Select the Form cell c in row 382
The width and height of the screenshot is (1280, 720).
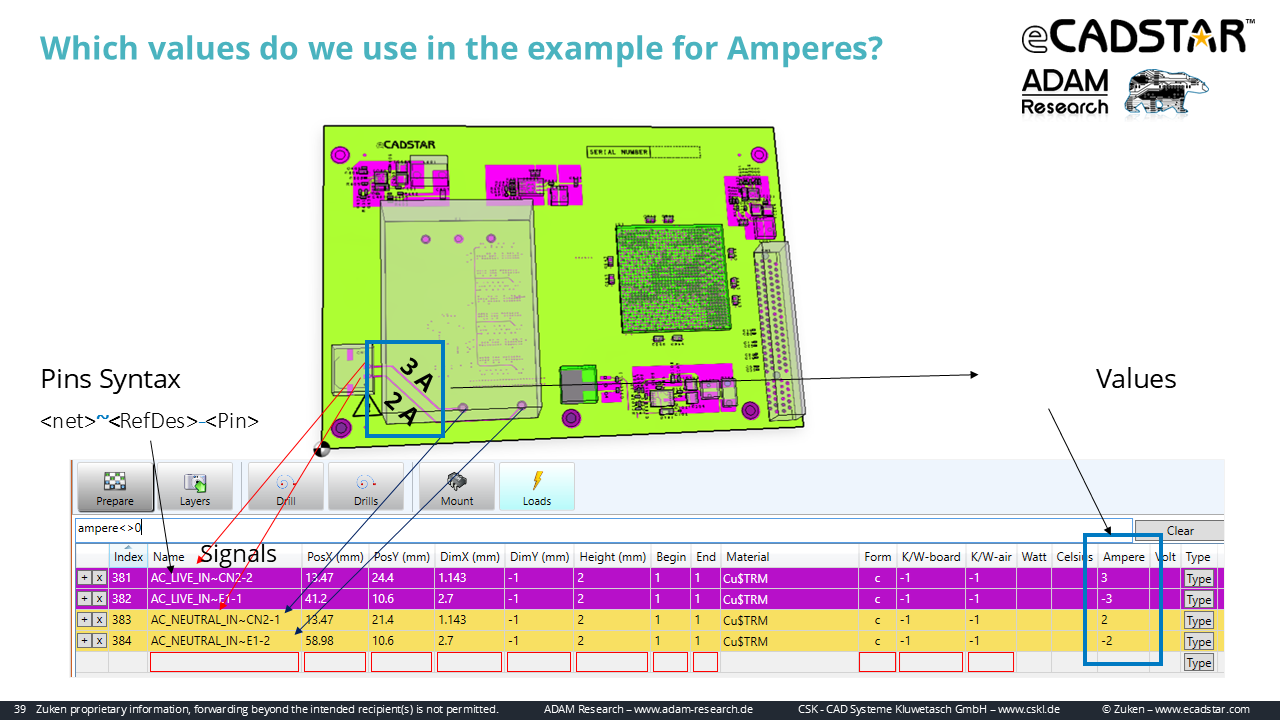click(x=878, y=599)
